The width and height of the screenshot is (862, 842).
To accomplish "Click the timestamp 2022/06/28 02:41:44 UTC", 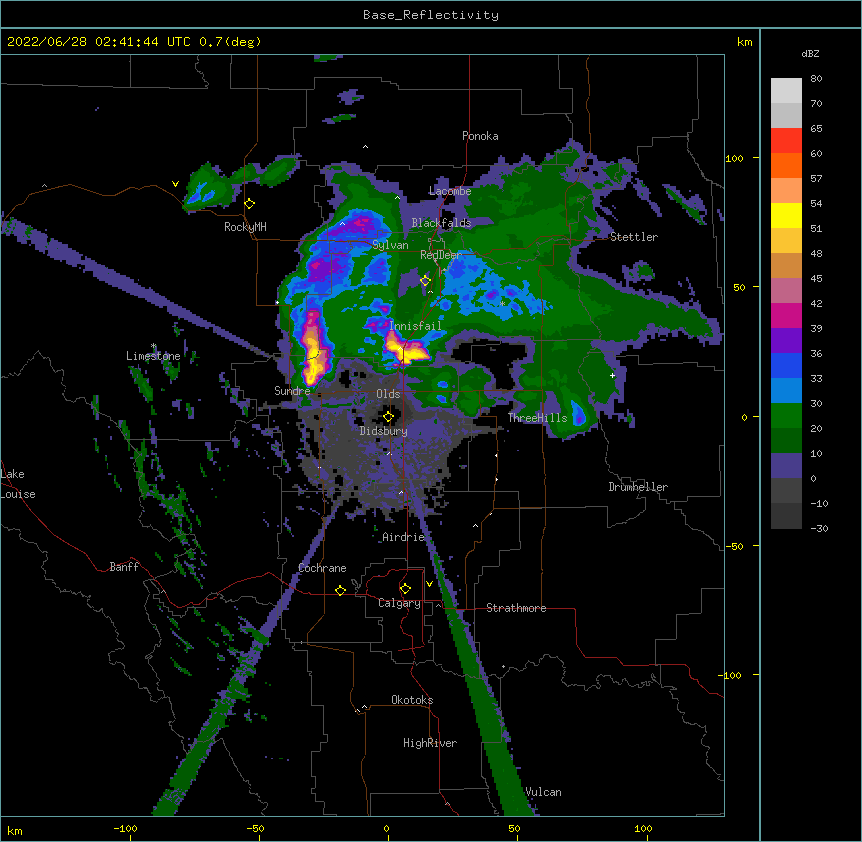I will (x=99, y=42).
